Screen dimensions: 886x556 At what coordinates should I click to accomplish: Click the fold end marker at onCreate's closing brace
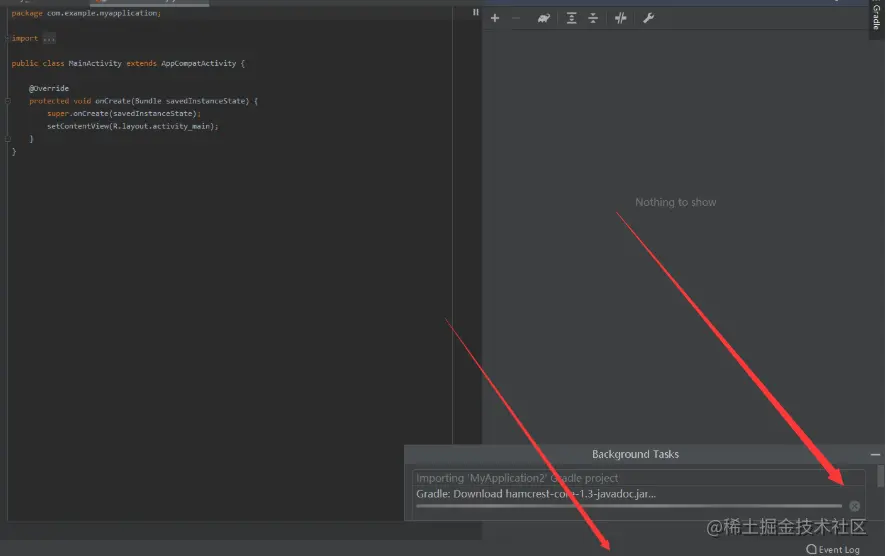8,138
